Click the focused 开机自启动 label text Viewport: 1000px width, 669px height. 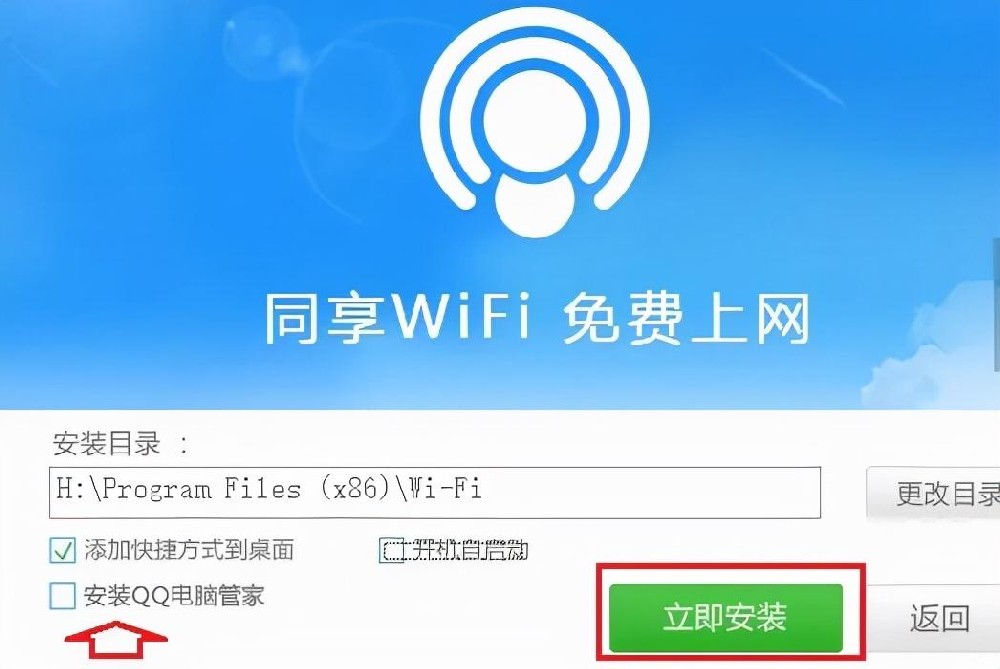pos(466,550)
